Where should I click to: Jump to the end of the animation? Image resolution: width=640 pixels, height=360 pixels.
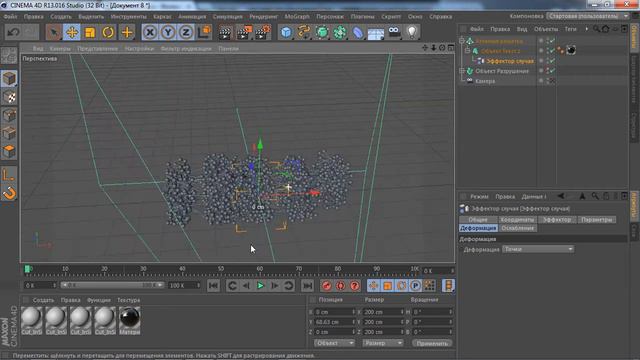click(x=307, y=286)
